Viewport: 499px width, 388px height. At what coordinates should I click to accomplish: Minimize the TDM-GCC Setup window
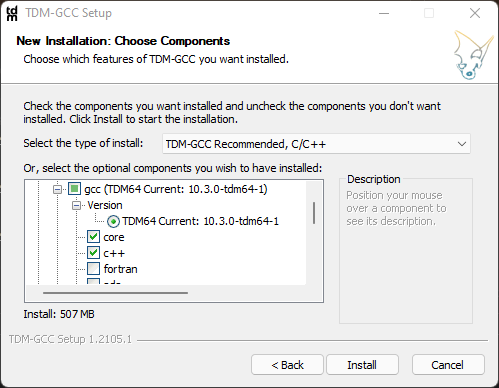pos(384,13)
